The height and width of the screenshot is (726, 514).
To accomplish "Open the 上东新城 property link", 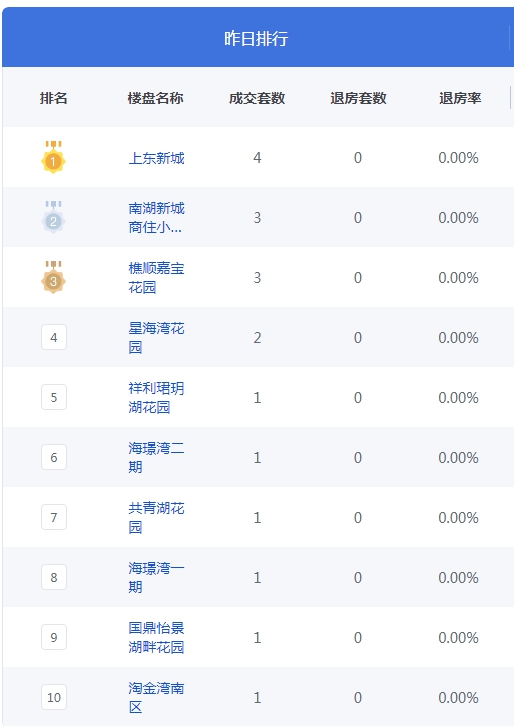I will pyautogui.click(x=157, y=158).
